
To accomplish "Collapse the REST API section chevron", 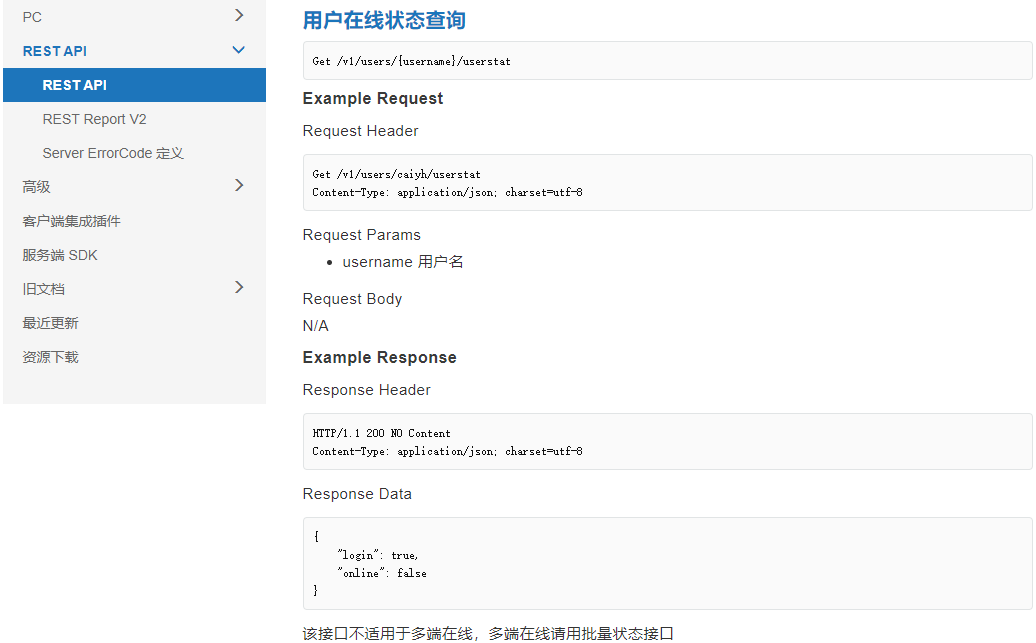I will (x=239, y=50).
